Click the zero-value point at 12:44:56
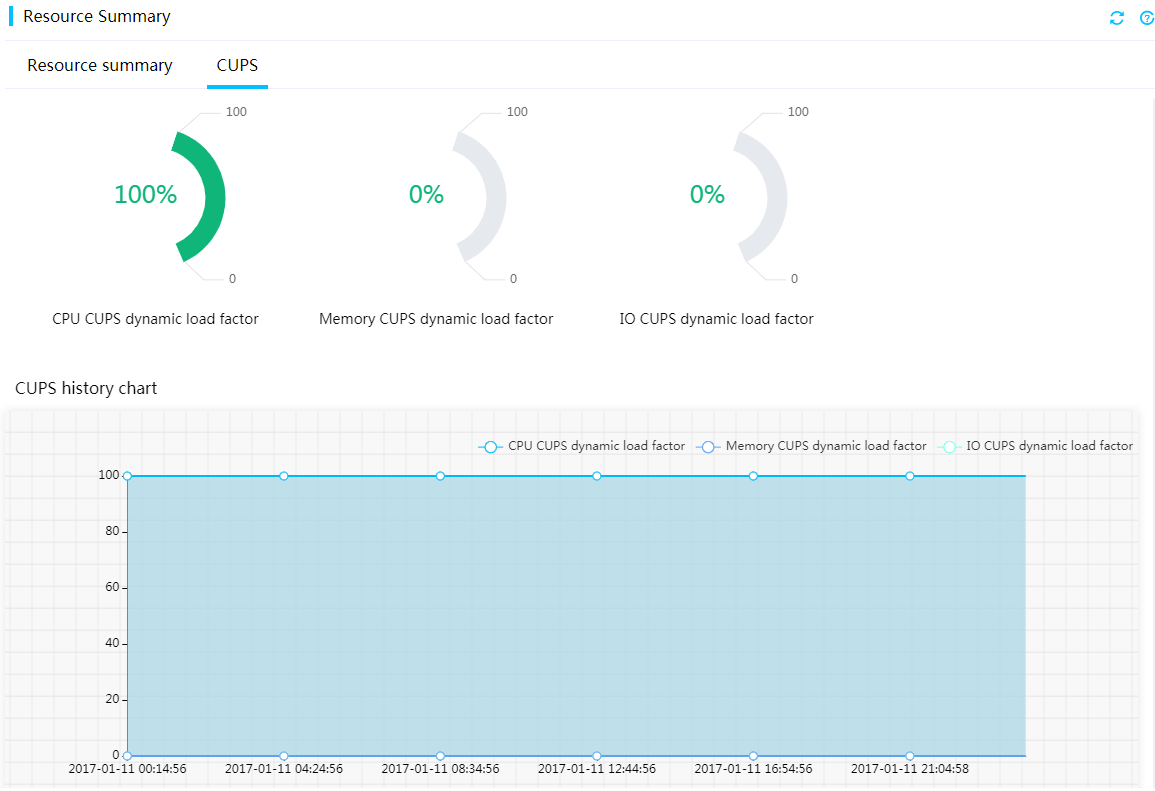1155x791 pixels. point(597,756)
